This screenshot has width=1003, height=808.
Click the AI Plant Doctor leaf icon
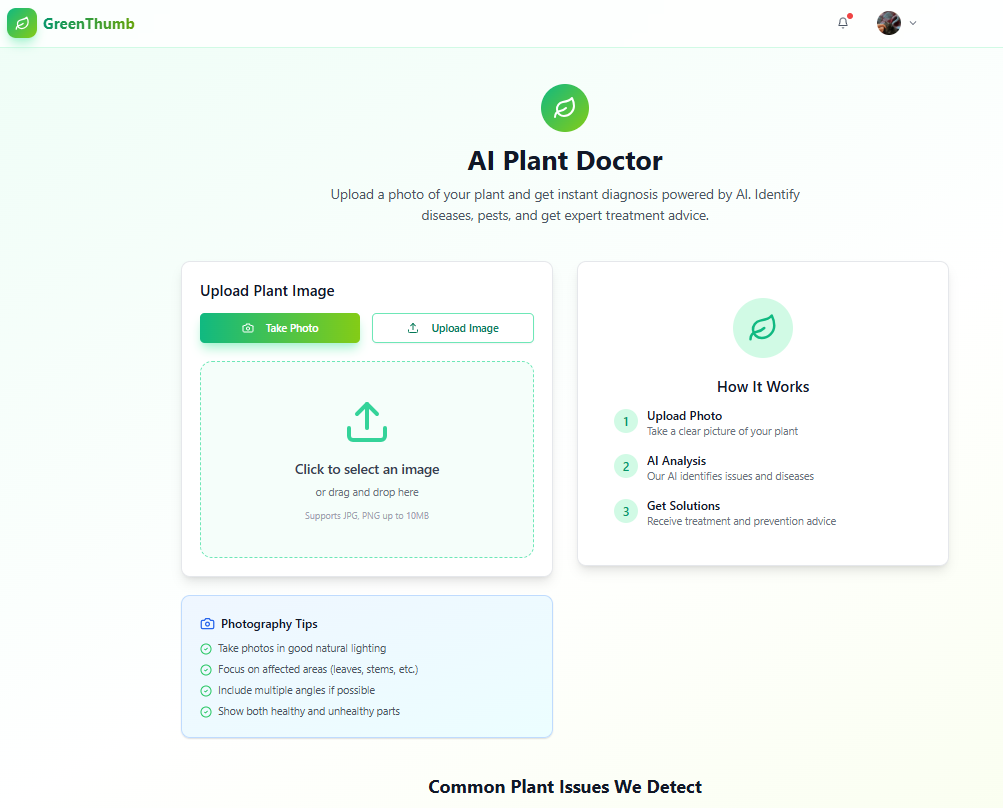coord(564,108)
